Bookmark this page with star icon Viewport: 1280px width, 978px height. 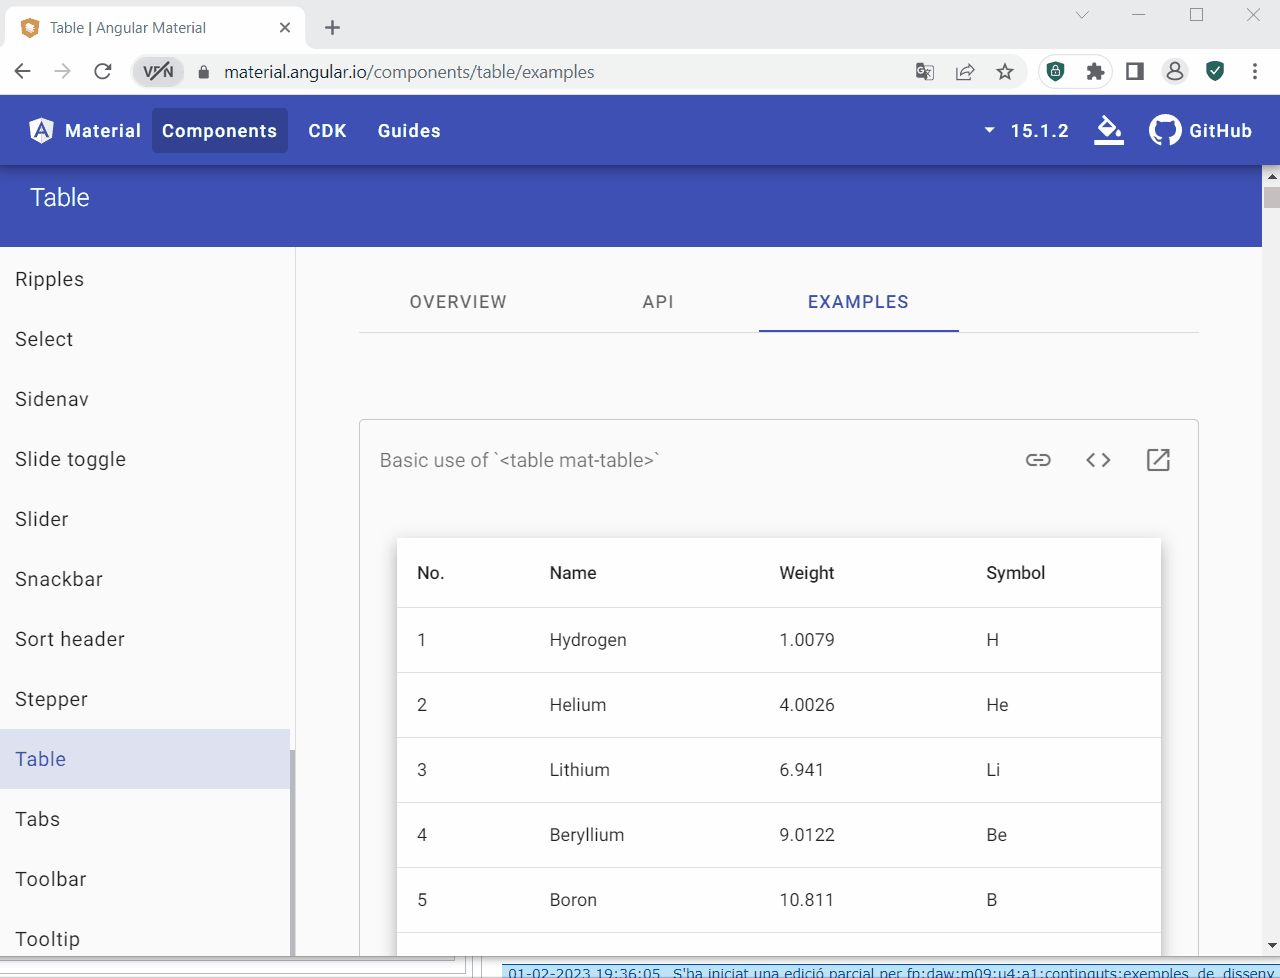pyautogui.click(x=1005, y=72)
